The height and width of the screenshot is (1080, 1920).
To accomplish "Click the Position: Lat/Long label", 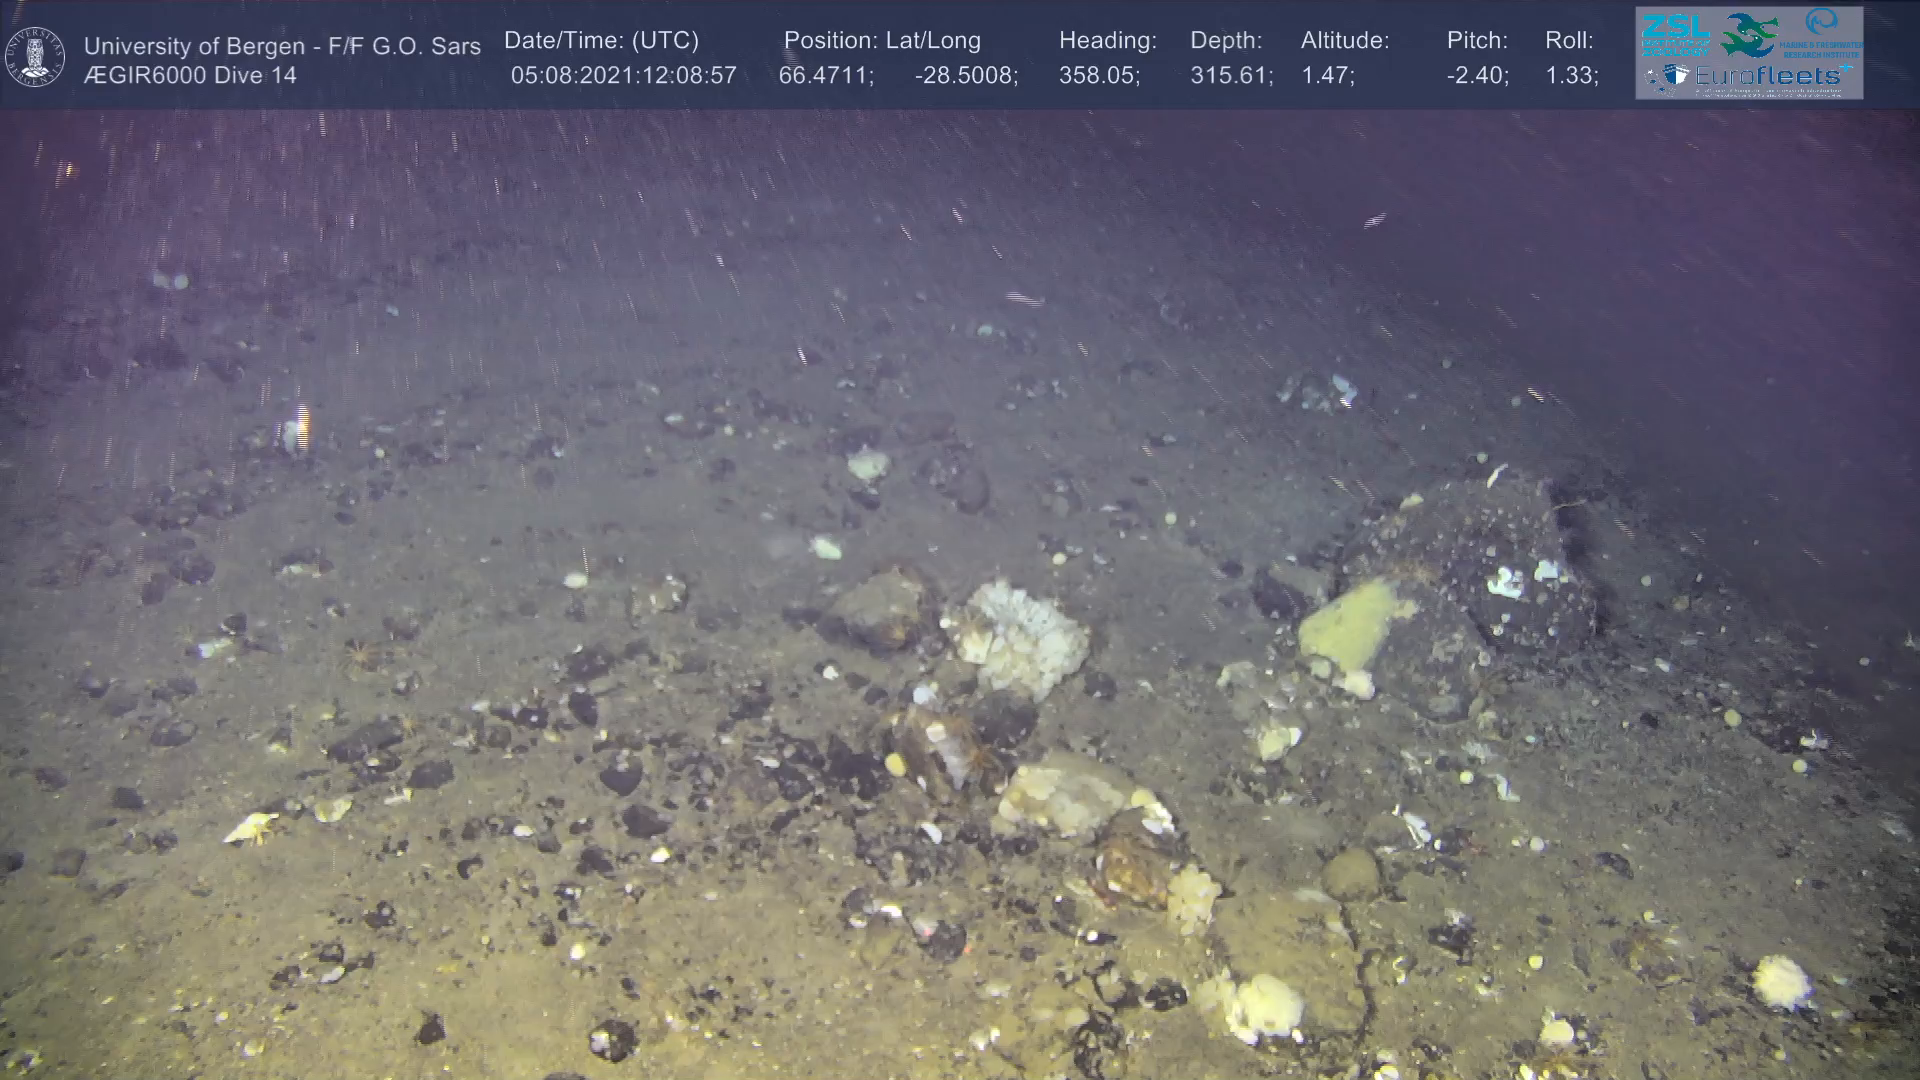I will pyautogui.click(x=882, y=41).
